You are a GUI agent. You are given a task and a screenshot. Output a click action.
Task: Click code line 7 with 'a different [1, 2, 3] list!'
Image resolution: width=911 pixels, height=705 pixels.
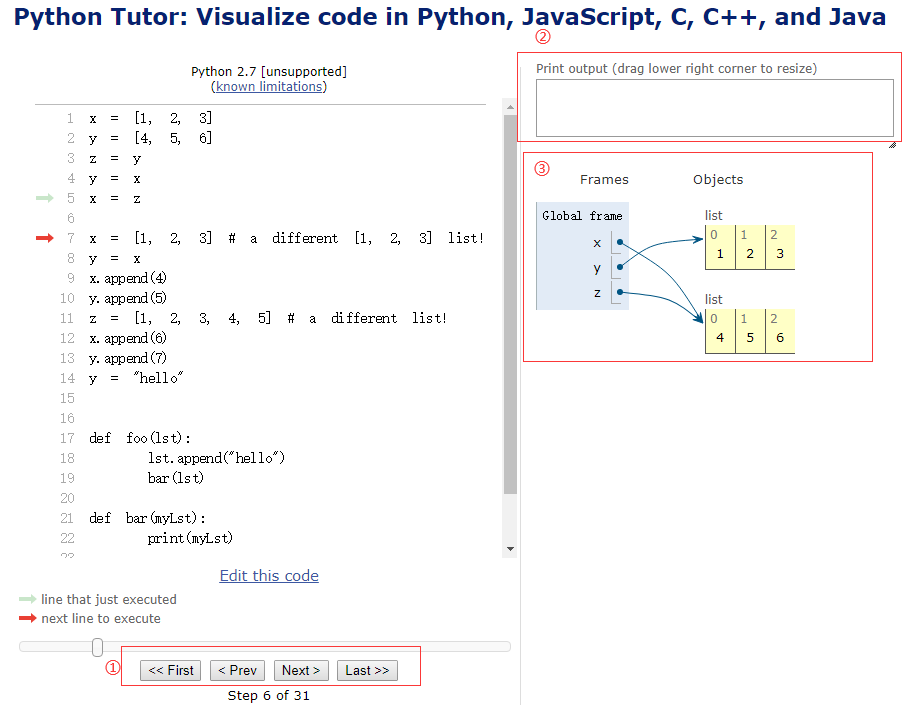click(x=287, y=238)
